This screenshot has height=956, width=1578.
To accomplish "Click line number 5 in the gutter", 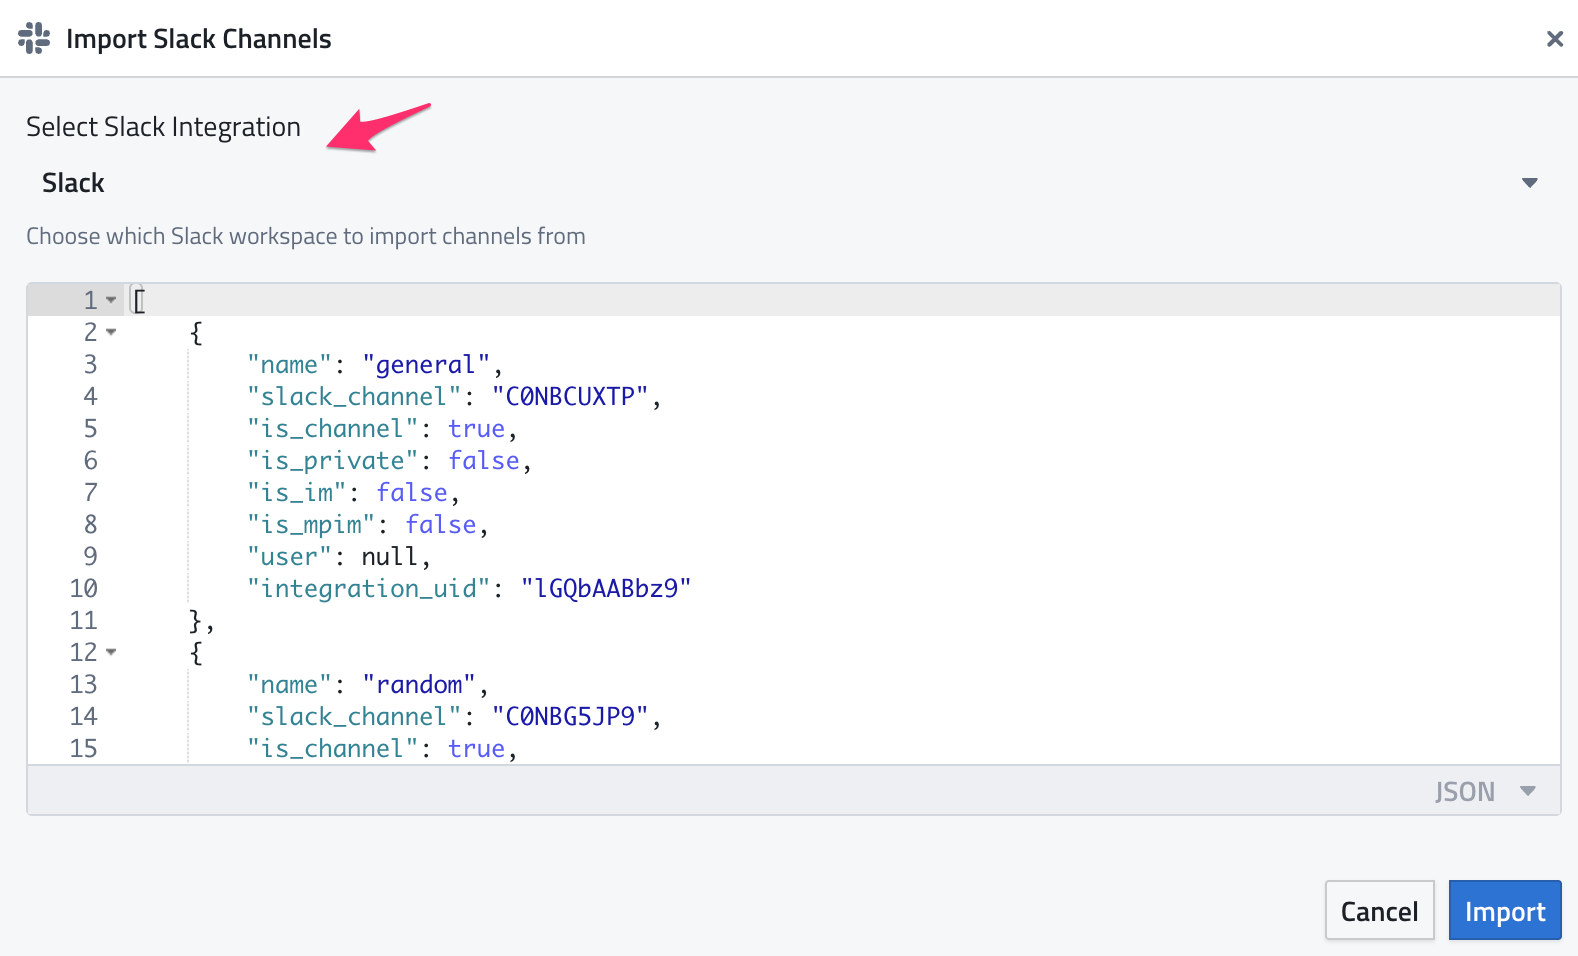I will click(90, 429).
